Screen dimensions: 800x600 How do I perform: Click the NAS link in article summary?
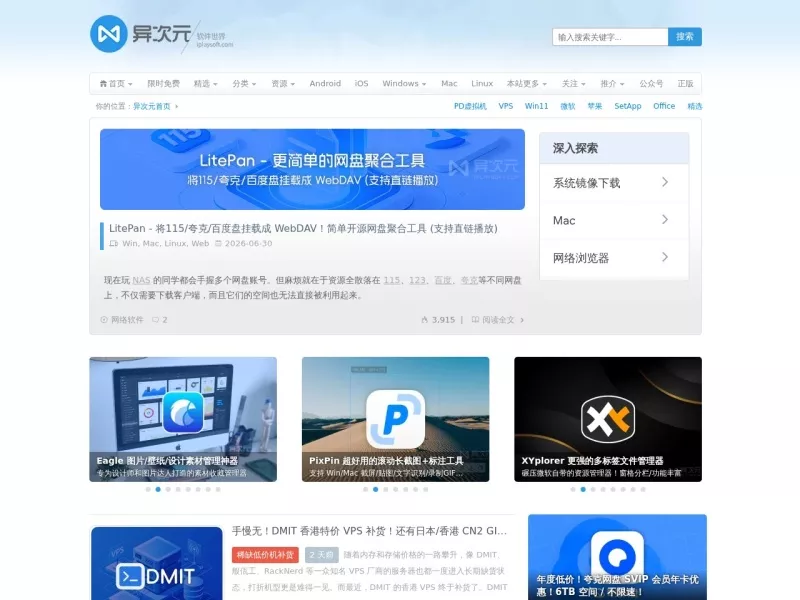(x=141, y=280)
